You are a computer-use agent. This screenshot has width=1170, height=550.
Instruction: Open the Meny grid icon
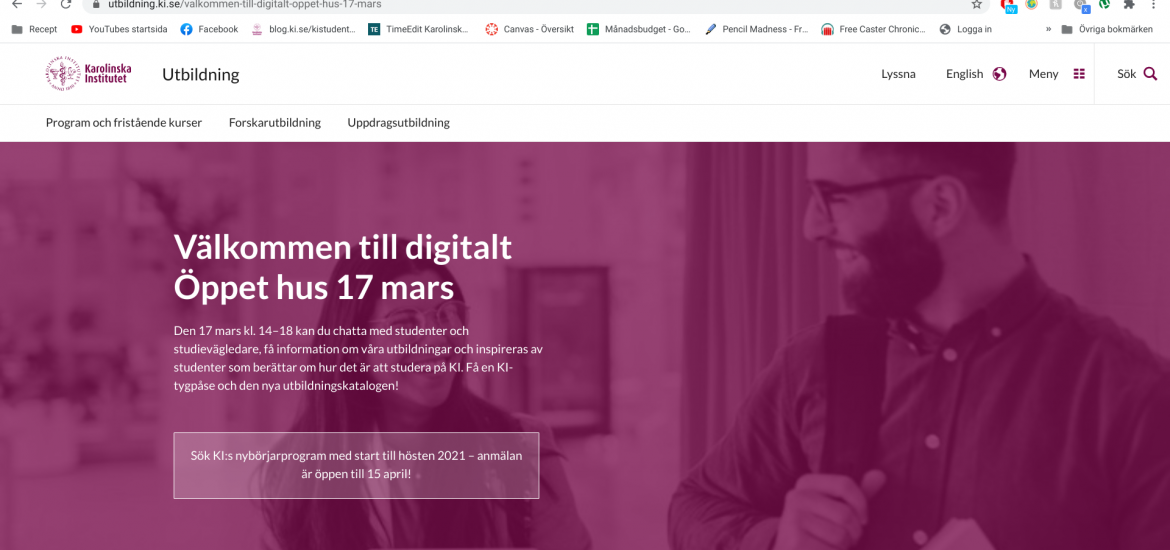pyautogui.click(x=1079, y=74)
